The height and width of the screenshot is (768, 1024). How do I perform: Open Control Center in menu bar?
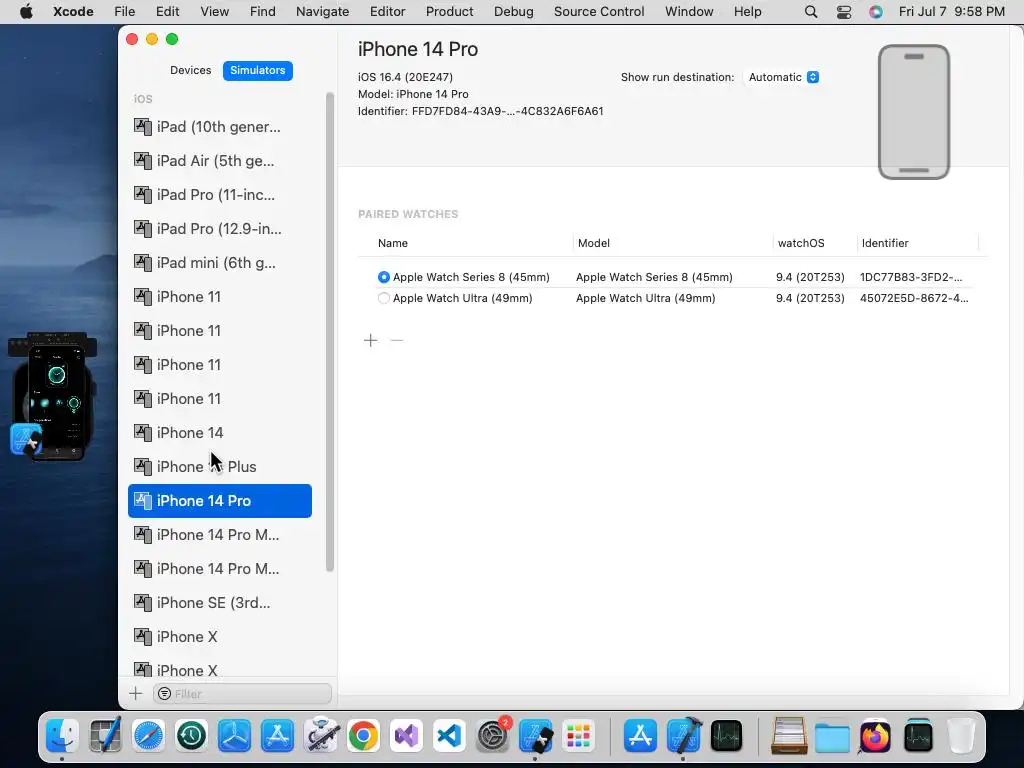point(844,12)
